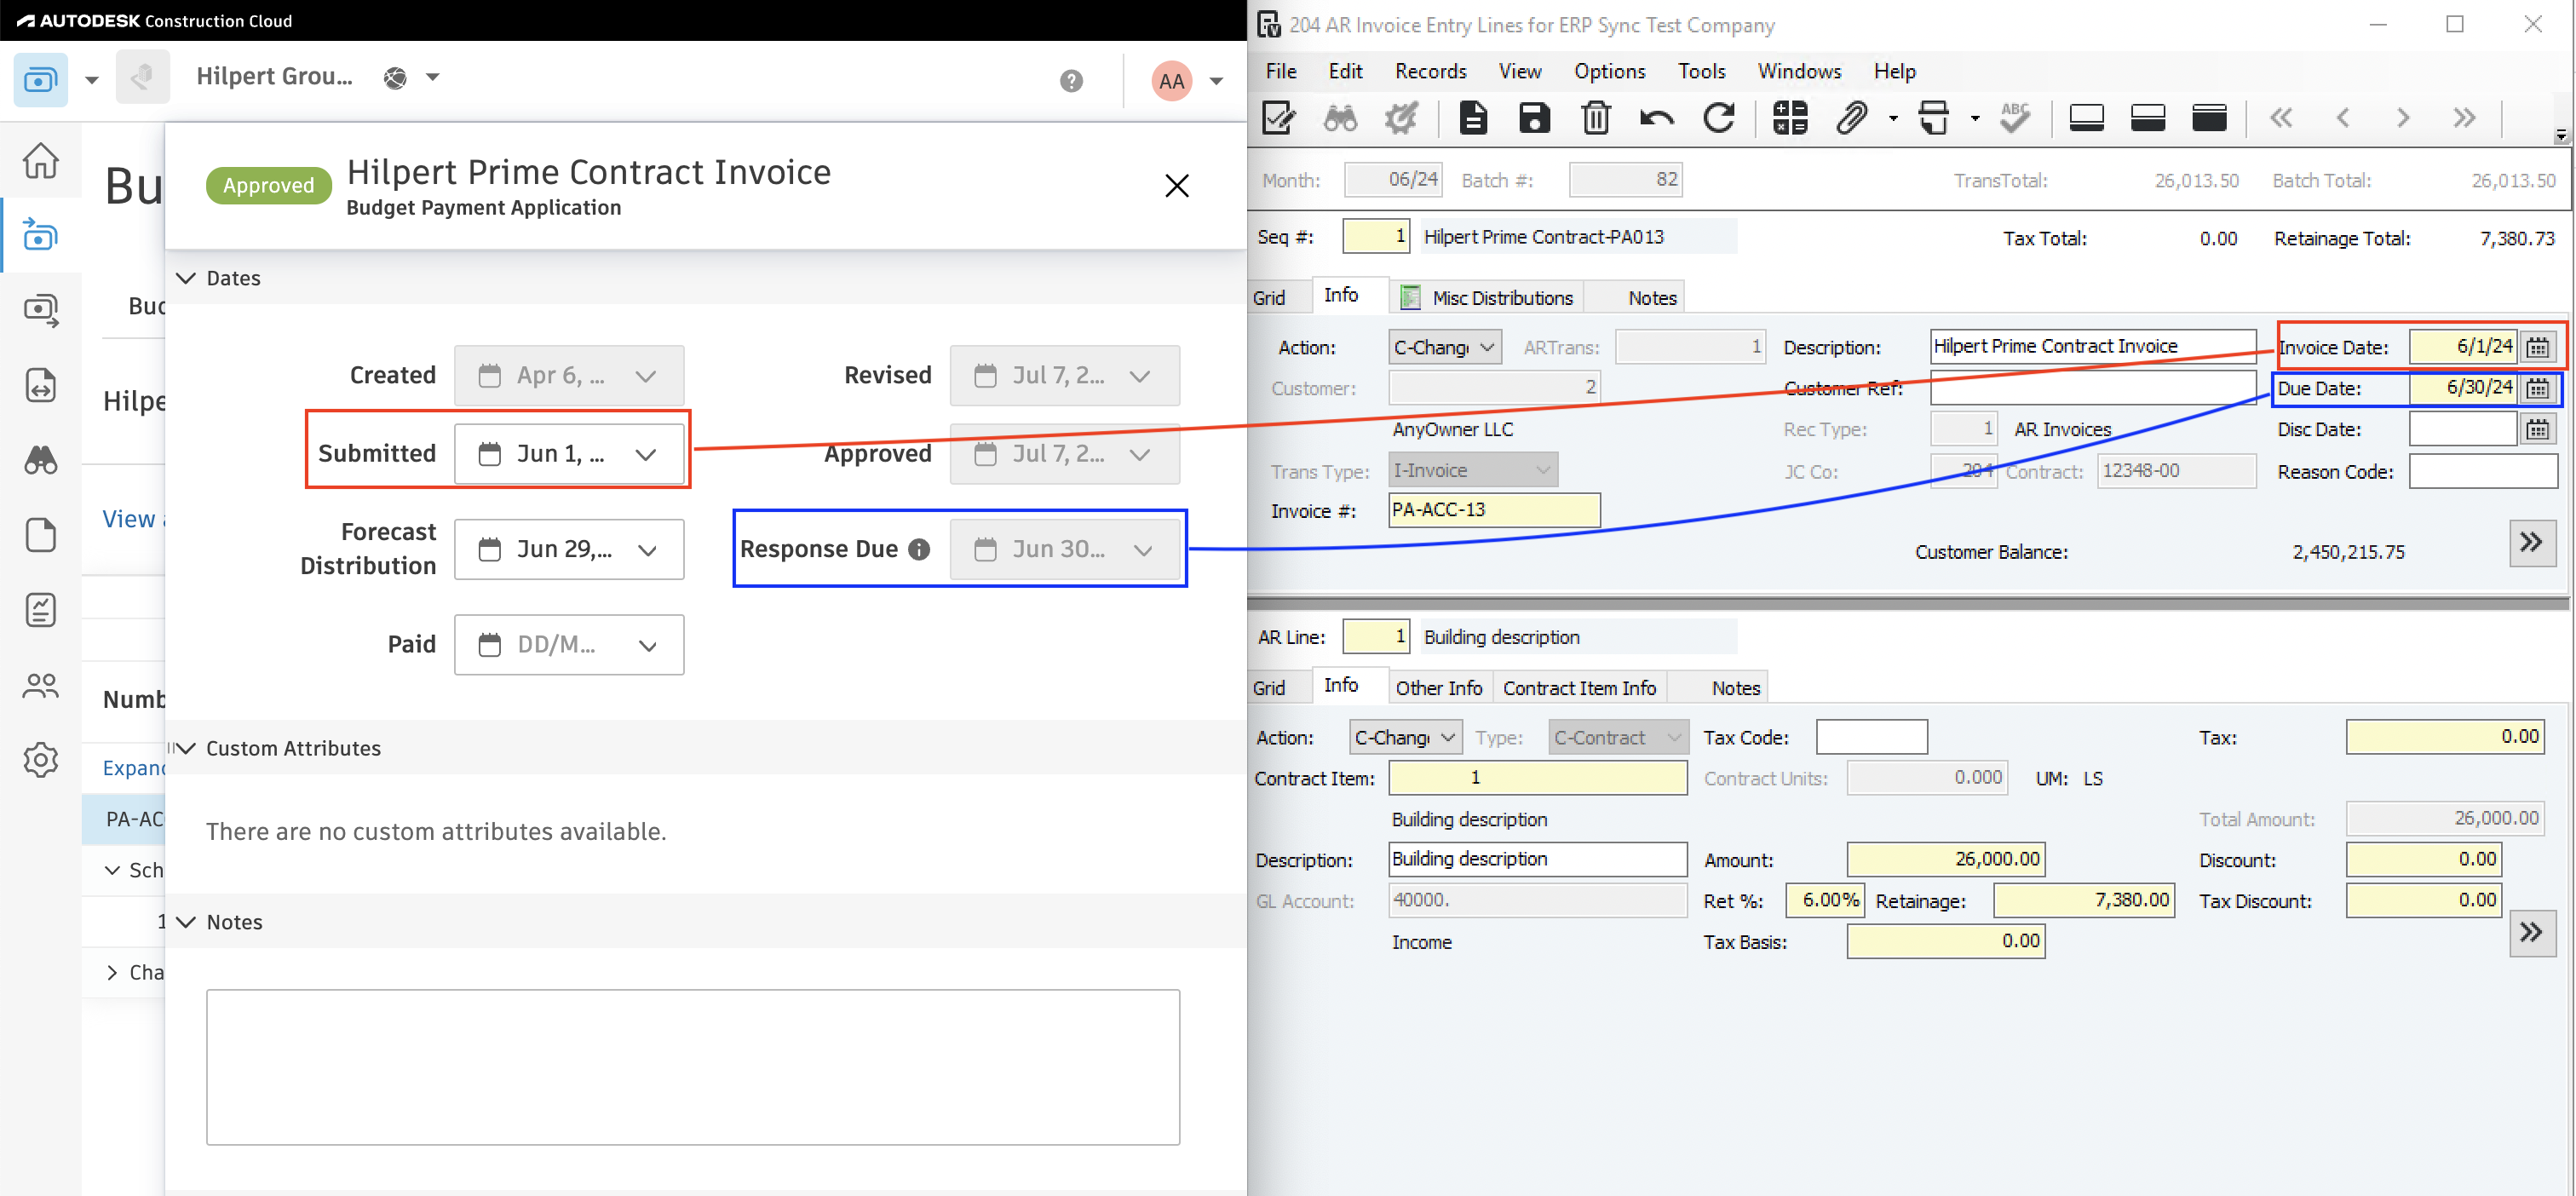The image size is (2576, 1196).
Task: Click the help question mark icon
Action: pos(1071,81)
